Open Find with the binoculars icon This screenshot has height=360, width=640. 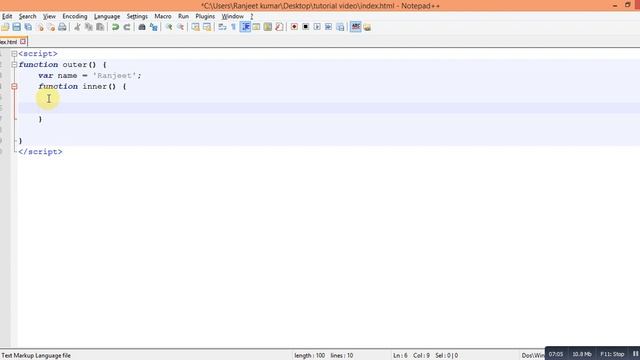coord(142,27)
